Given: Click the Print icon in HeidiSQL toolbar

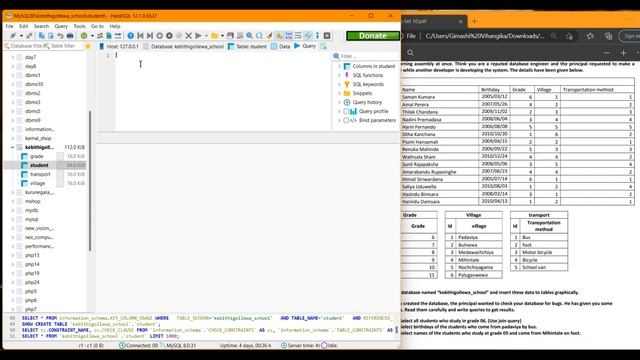Looking at the screenshot, I should [x=70, y=36].
